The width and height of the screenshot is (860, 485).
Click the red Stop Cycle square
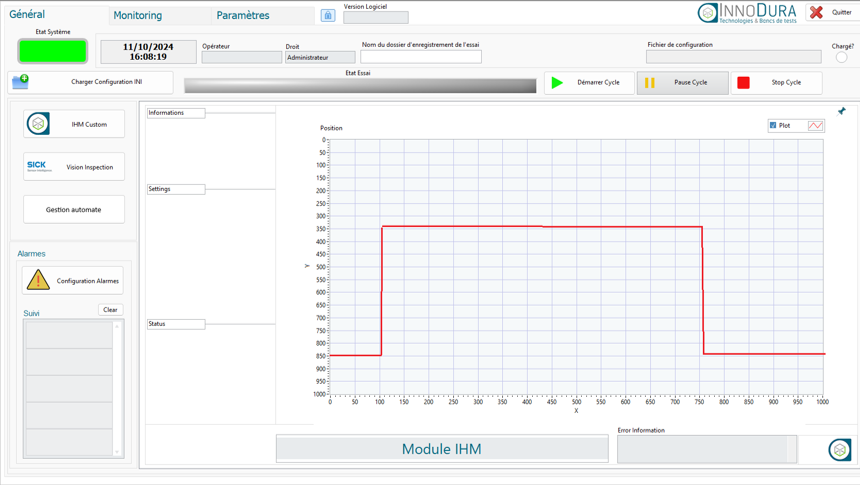[744, 83]
